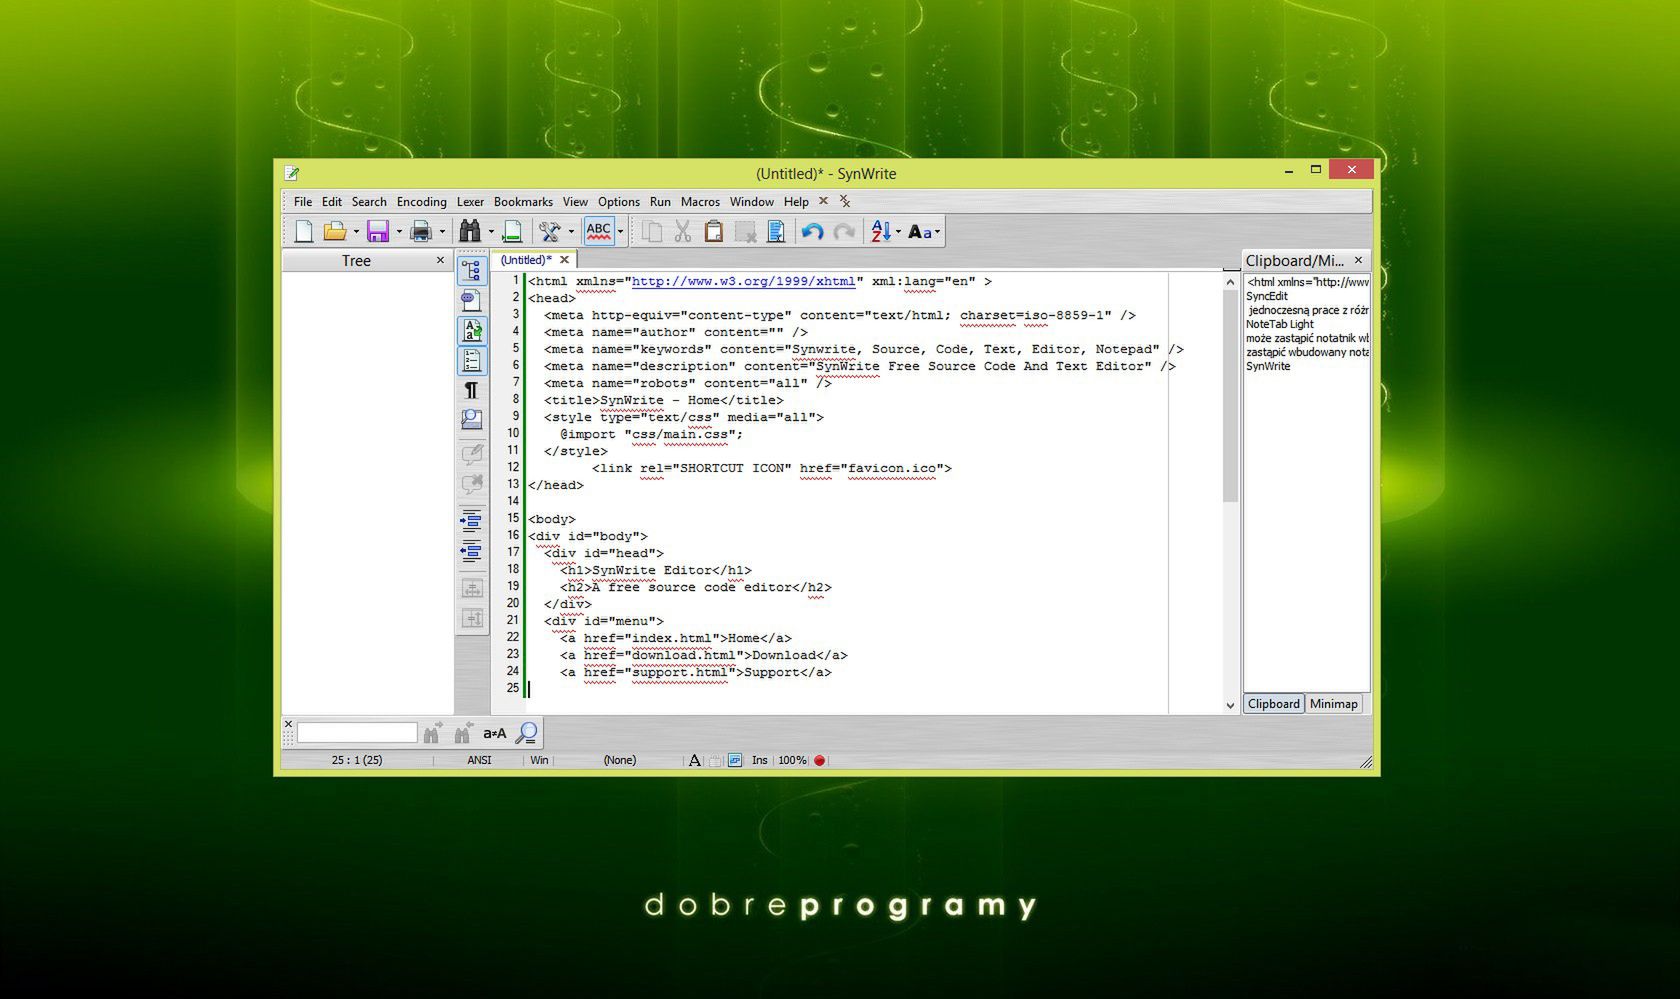Close the quick search bar
Screen dimensions: 1680x999
(x=288, y=724)
